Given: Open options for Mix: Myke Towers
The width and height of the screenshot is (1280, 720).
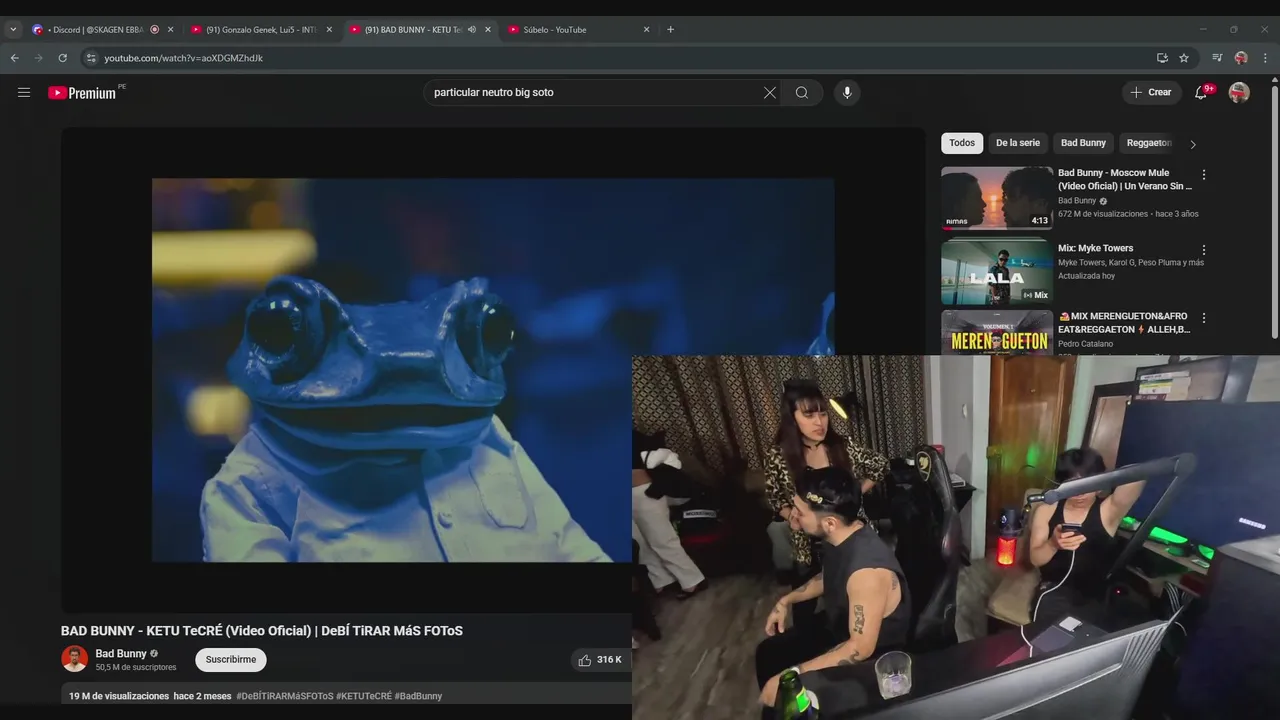Looking at the screenshot, I should pyautogui.click(x=1204, y=250).
